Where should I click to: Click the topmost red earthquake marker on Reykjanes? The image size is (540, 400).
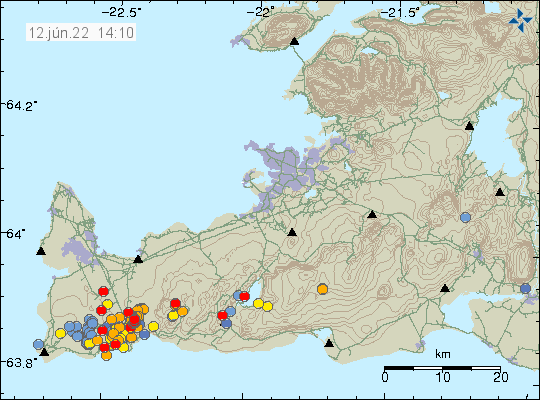tap(103, 291)
